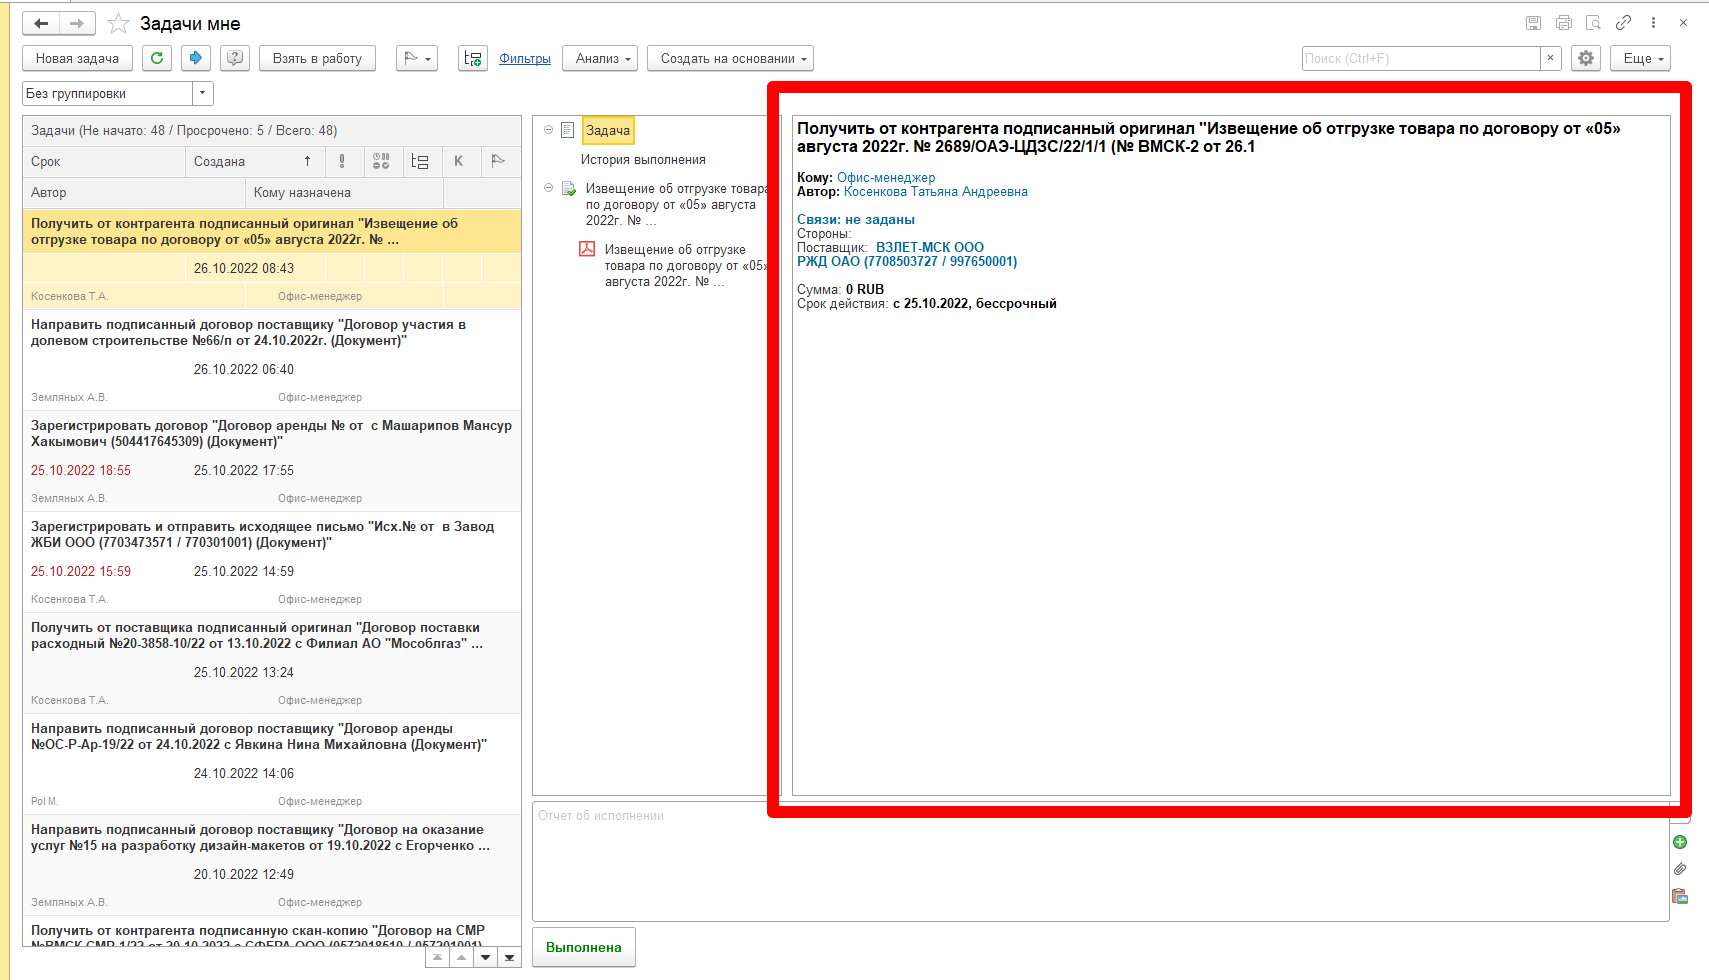Viewport: 1709px width, 980px height.
Task: Attach a file using the paperclip icon
Action: point(1680,869)
